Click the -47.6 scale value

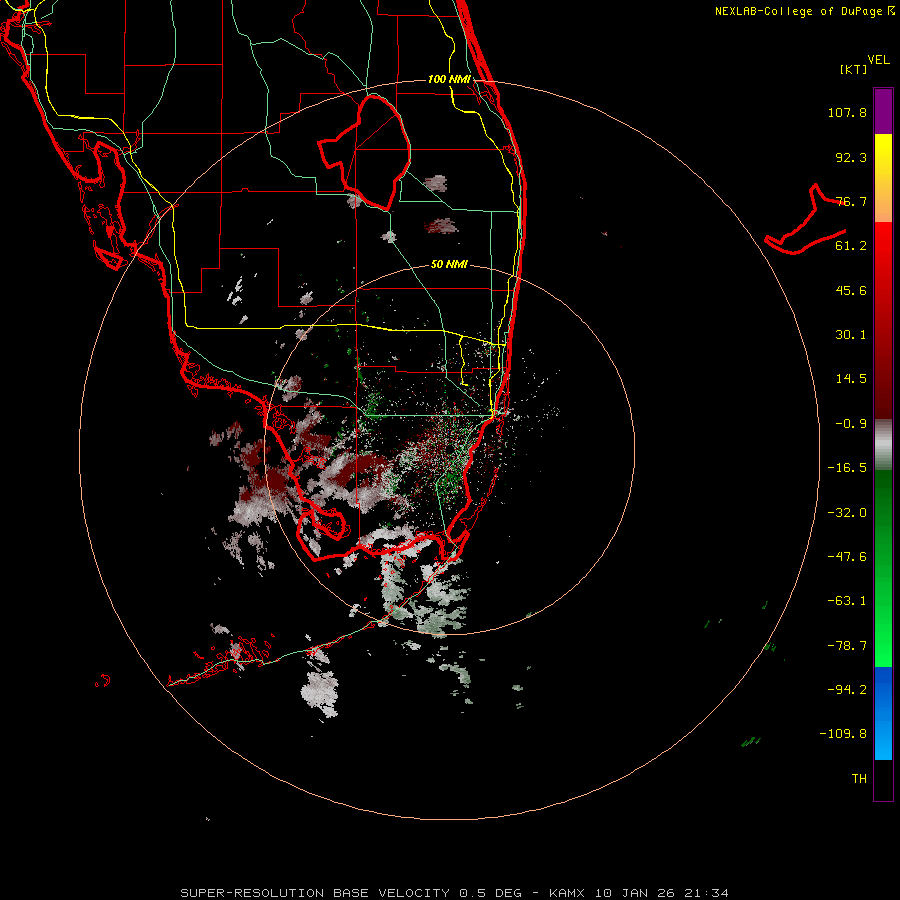(x=847, y=557)
